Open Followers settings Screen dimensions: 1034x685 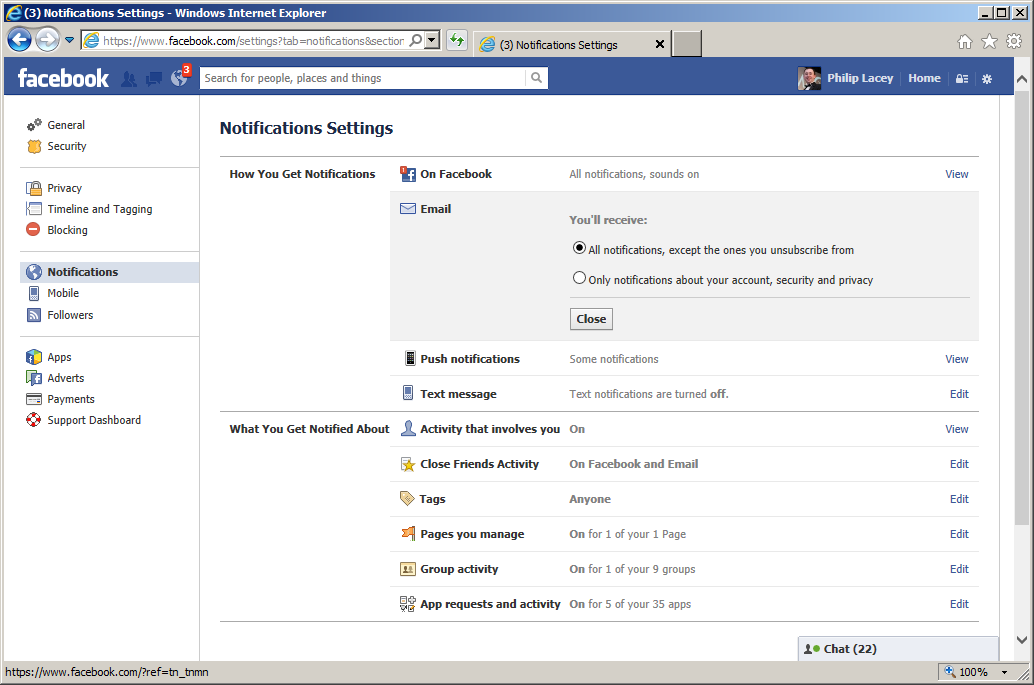tap(70, 315)
